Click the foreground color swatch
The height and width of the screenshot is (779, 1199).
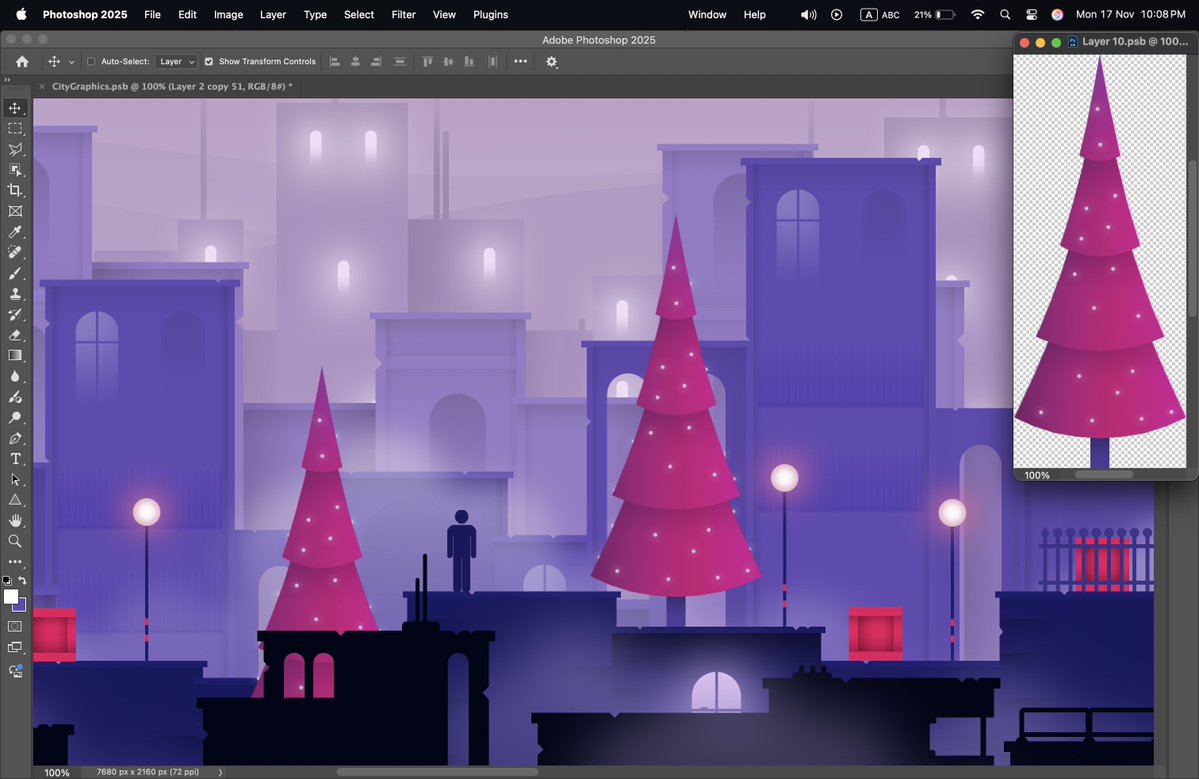(11, 596)
